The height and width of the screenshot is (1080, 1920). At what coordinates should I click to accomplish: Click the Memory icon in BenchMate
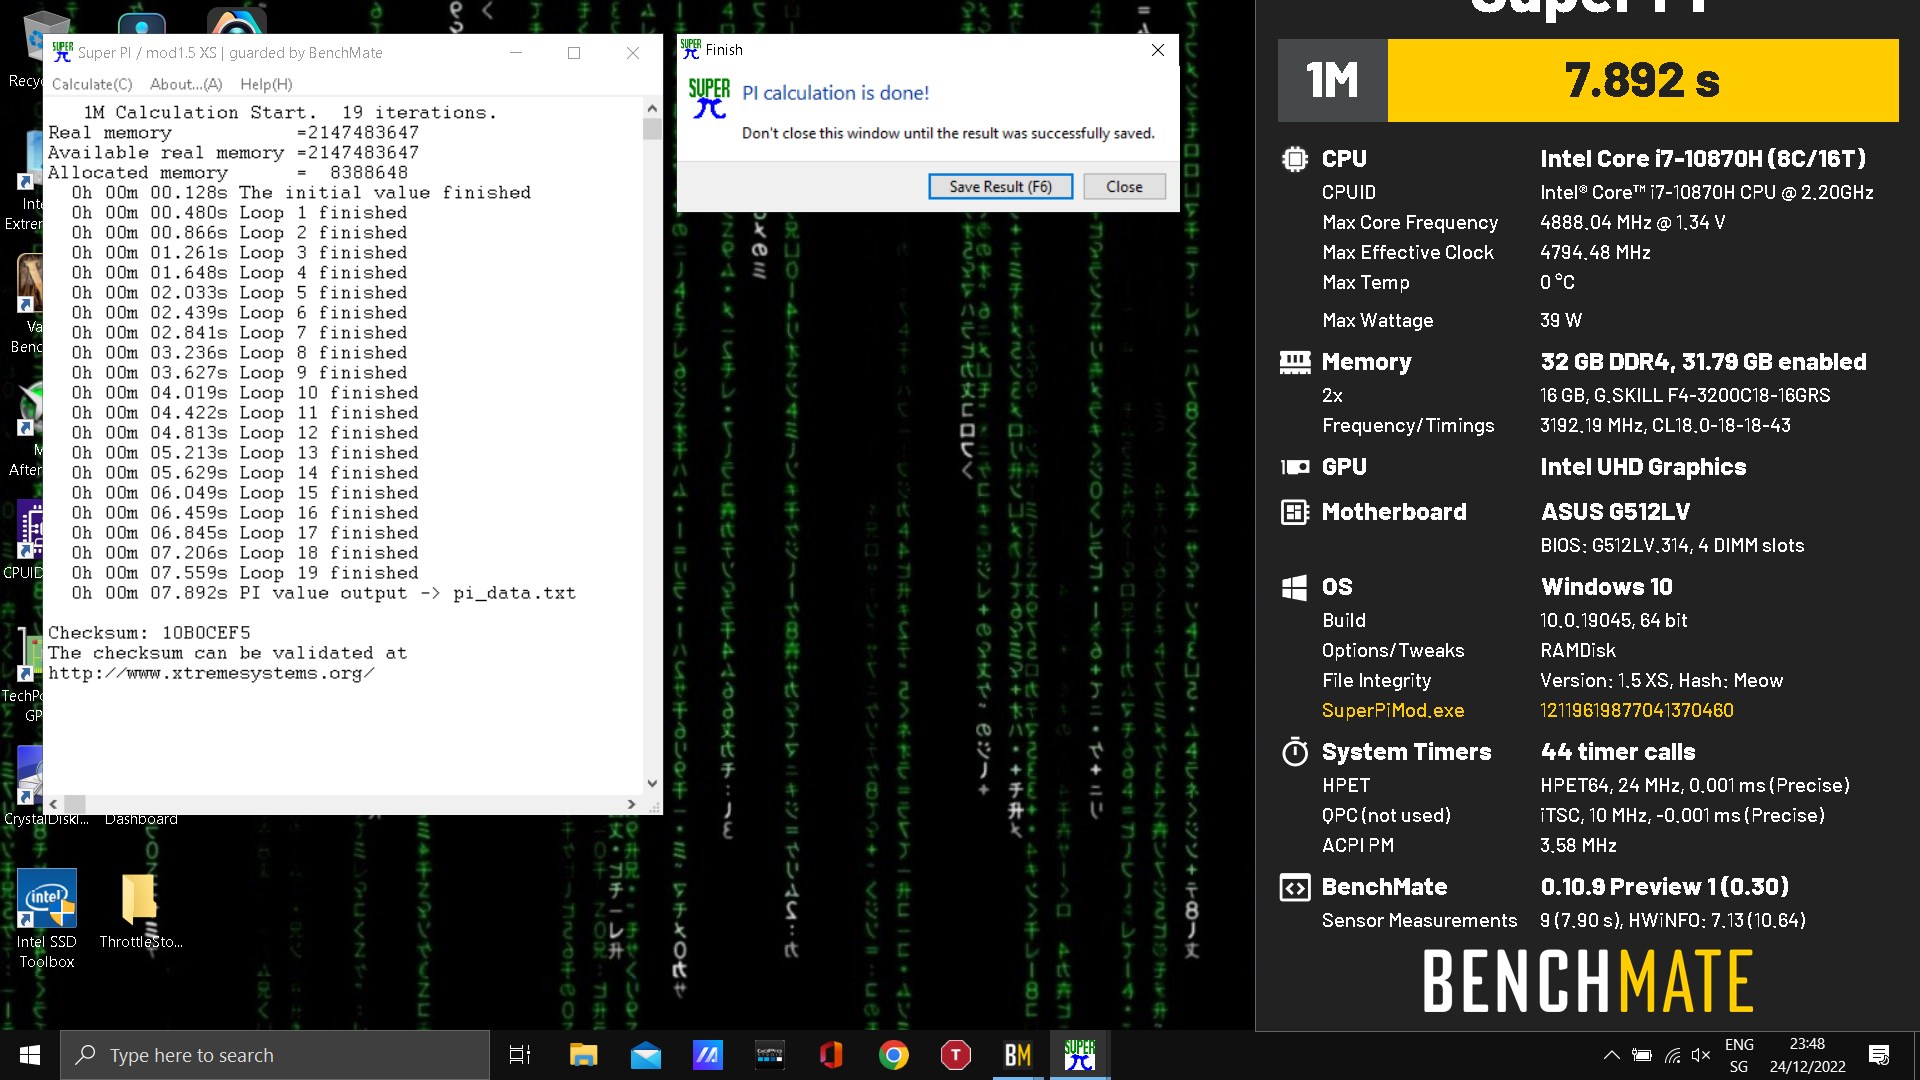point(1295,362)
